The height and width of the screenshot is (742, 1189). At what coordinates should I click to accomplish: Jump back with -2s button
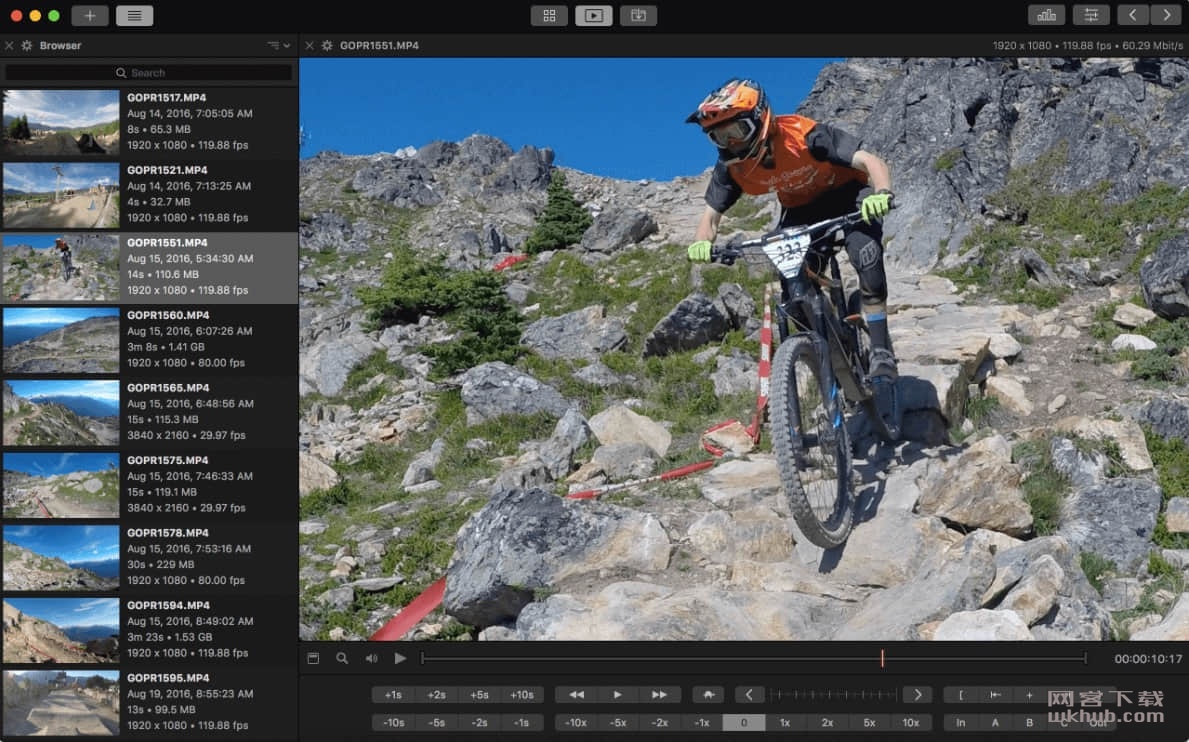click(479, 722)
